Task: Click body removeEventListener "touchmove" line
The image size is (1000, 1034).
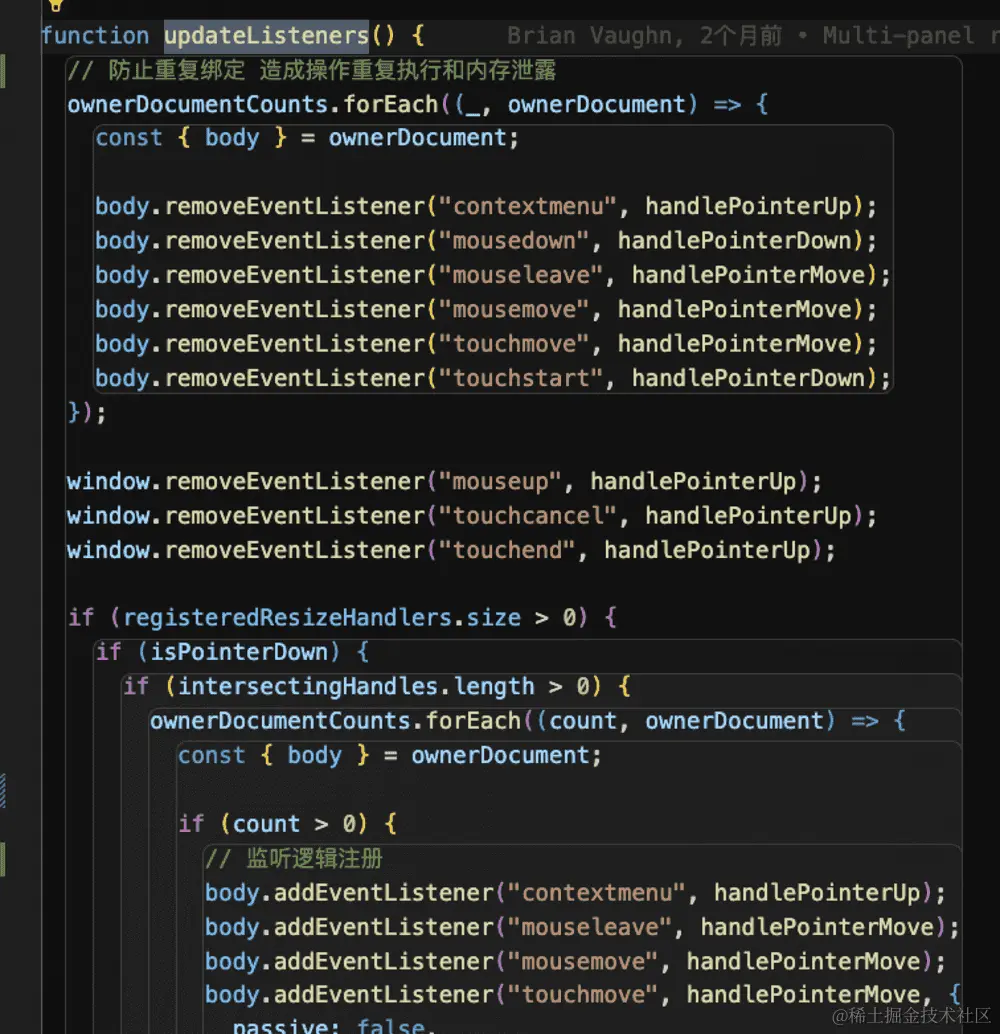Action: [x=486, y=344]
